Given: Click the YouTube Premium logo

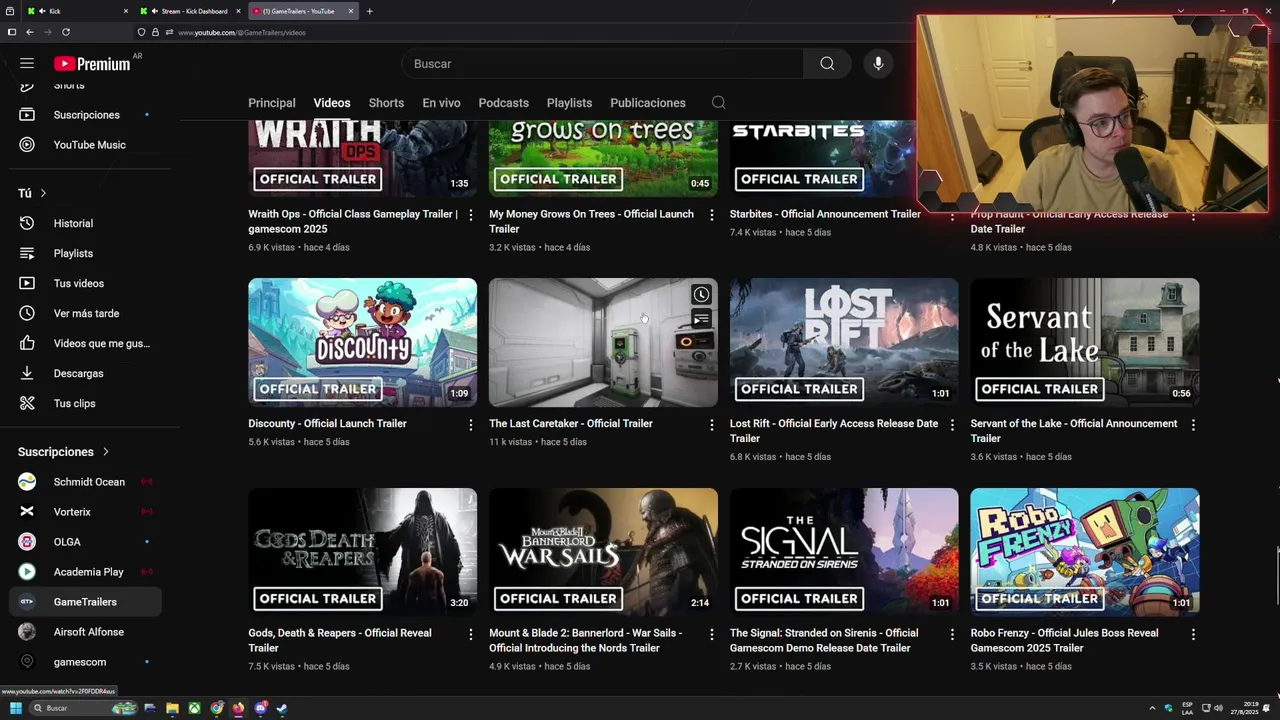Looking at the screenshot, I should pyautogui.click(x=92, y=63).
